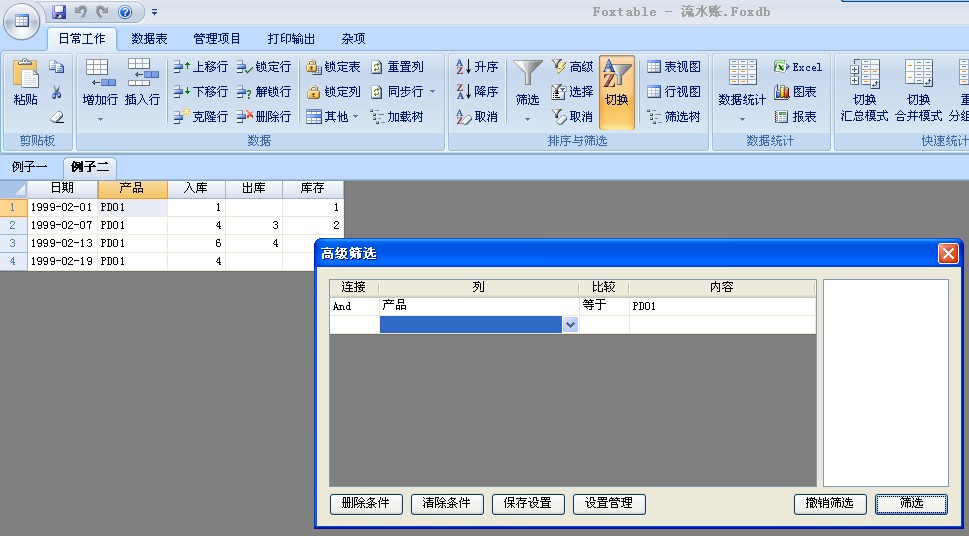Viewport: 969px width, 536px height.
Task: Toggle the highlighted 切换 filter switch button
Action: coord(617,91)
